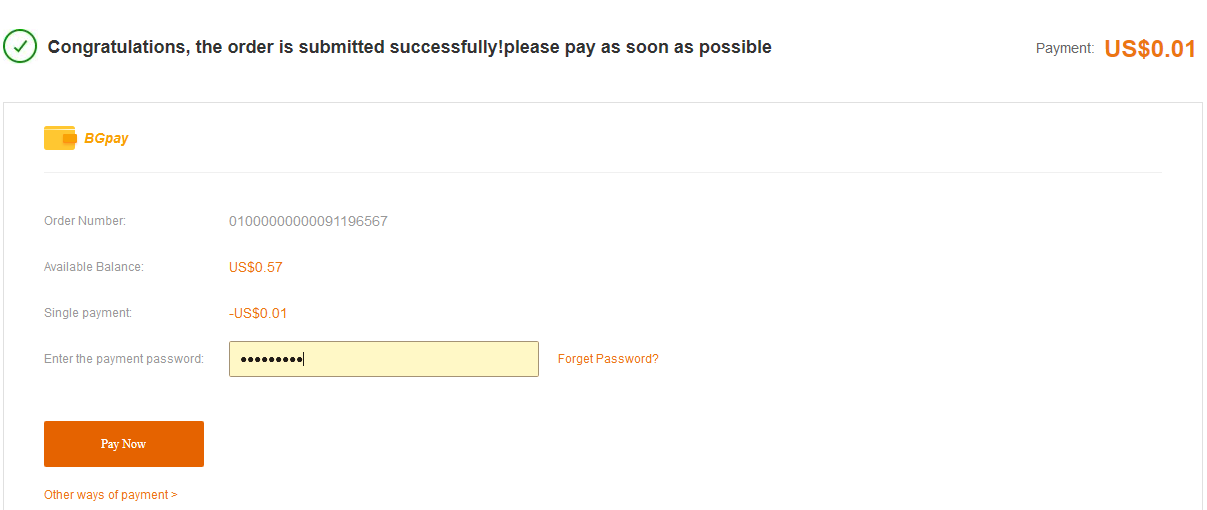Select the BGpay logo text
This screenshot has width=1207, height=510.
click(x=107, y=138)
